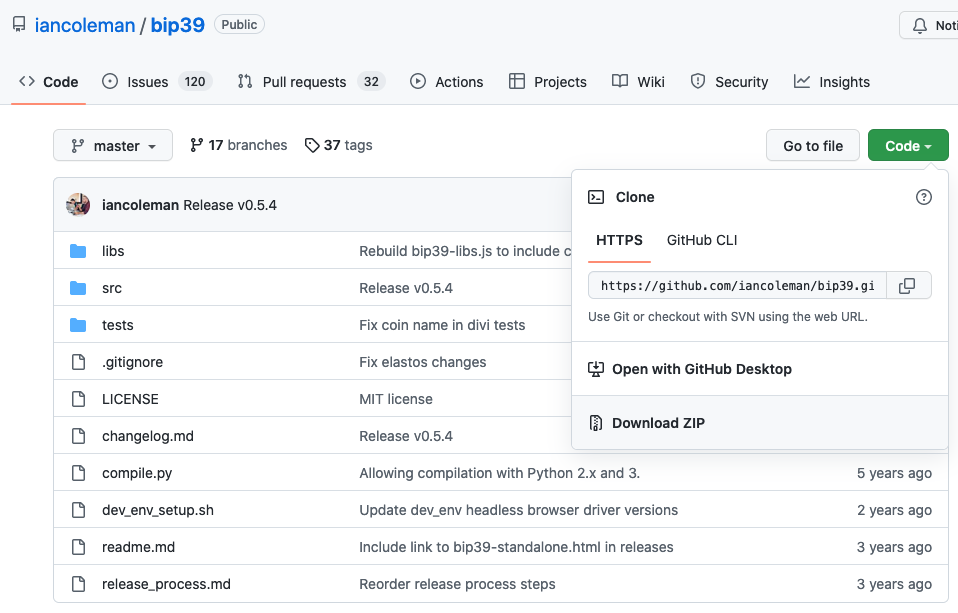
Task: Click the Go to file button
Action: (813, 145)
